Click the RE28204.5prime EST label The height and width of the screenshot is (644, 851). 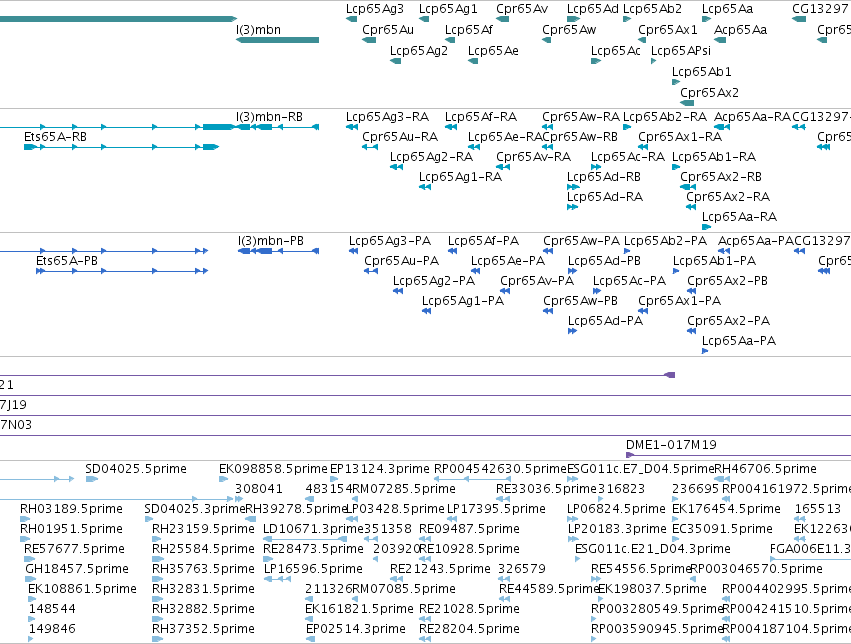click(469, 629)
